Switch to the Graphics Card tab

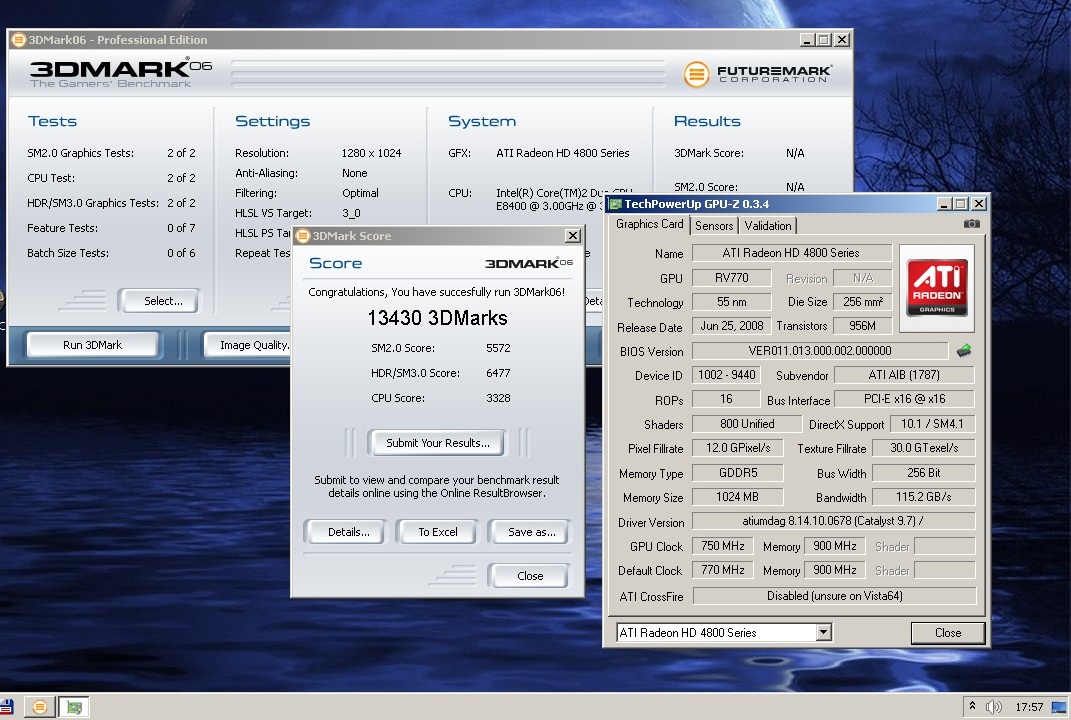point(649,224)
